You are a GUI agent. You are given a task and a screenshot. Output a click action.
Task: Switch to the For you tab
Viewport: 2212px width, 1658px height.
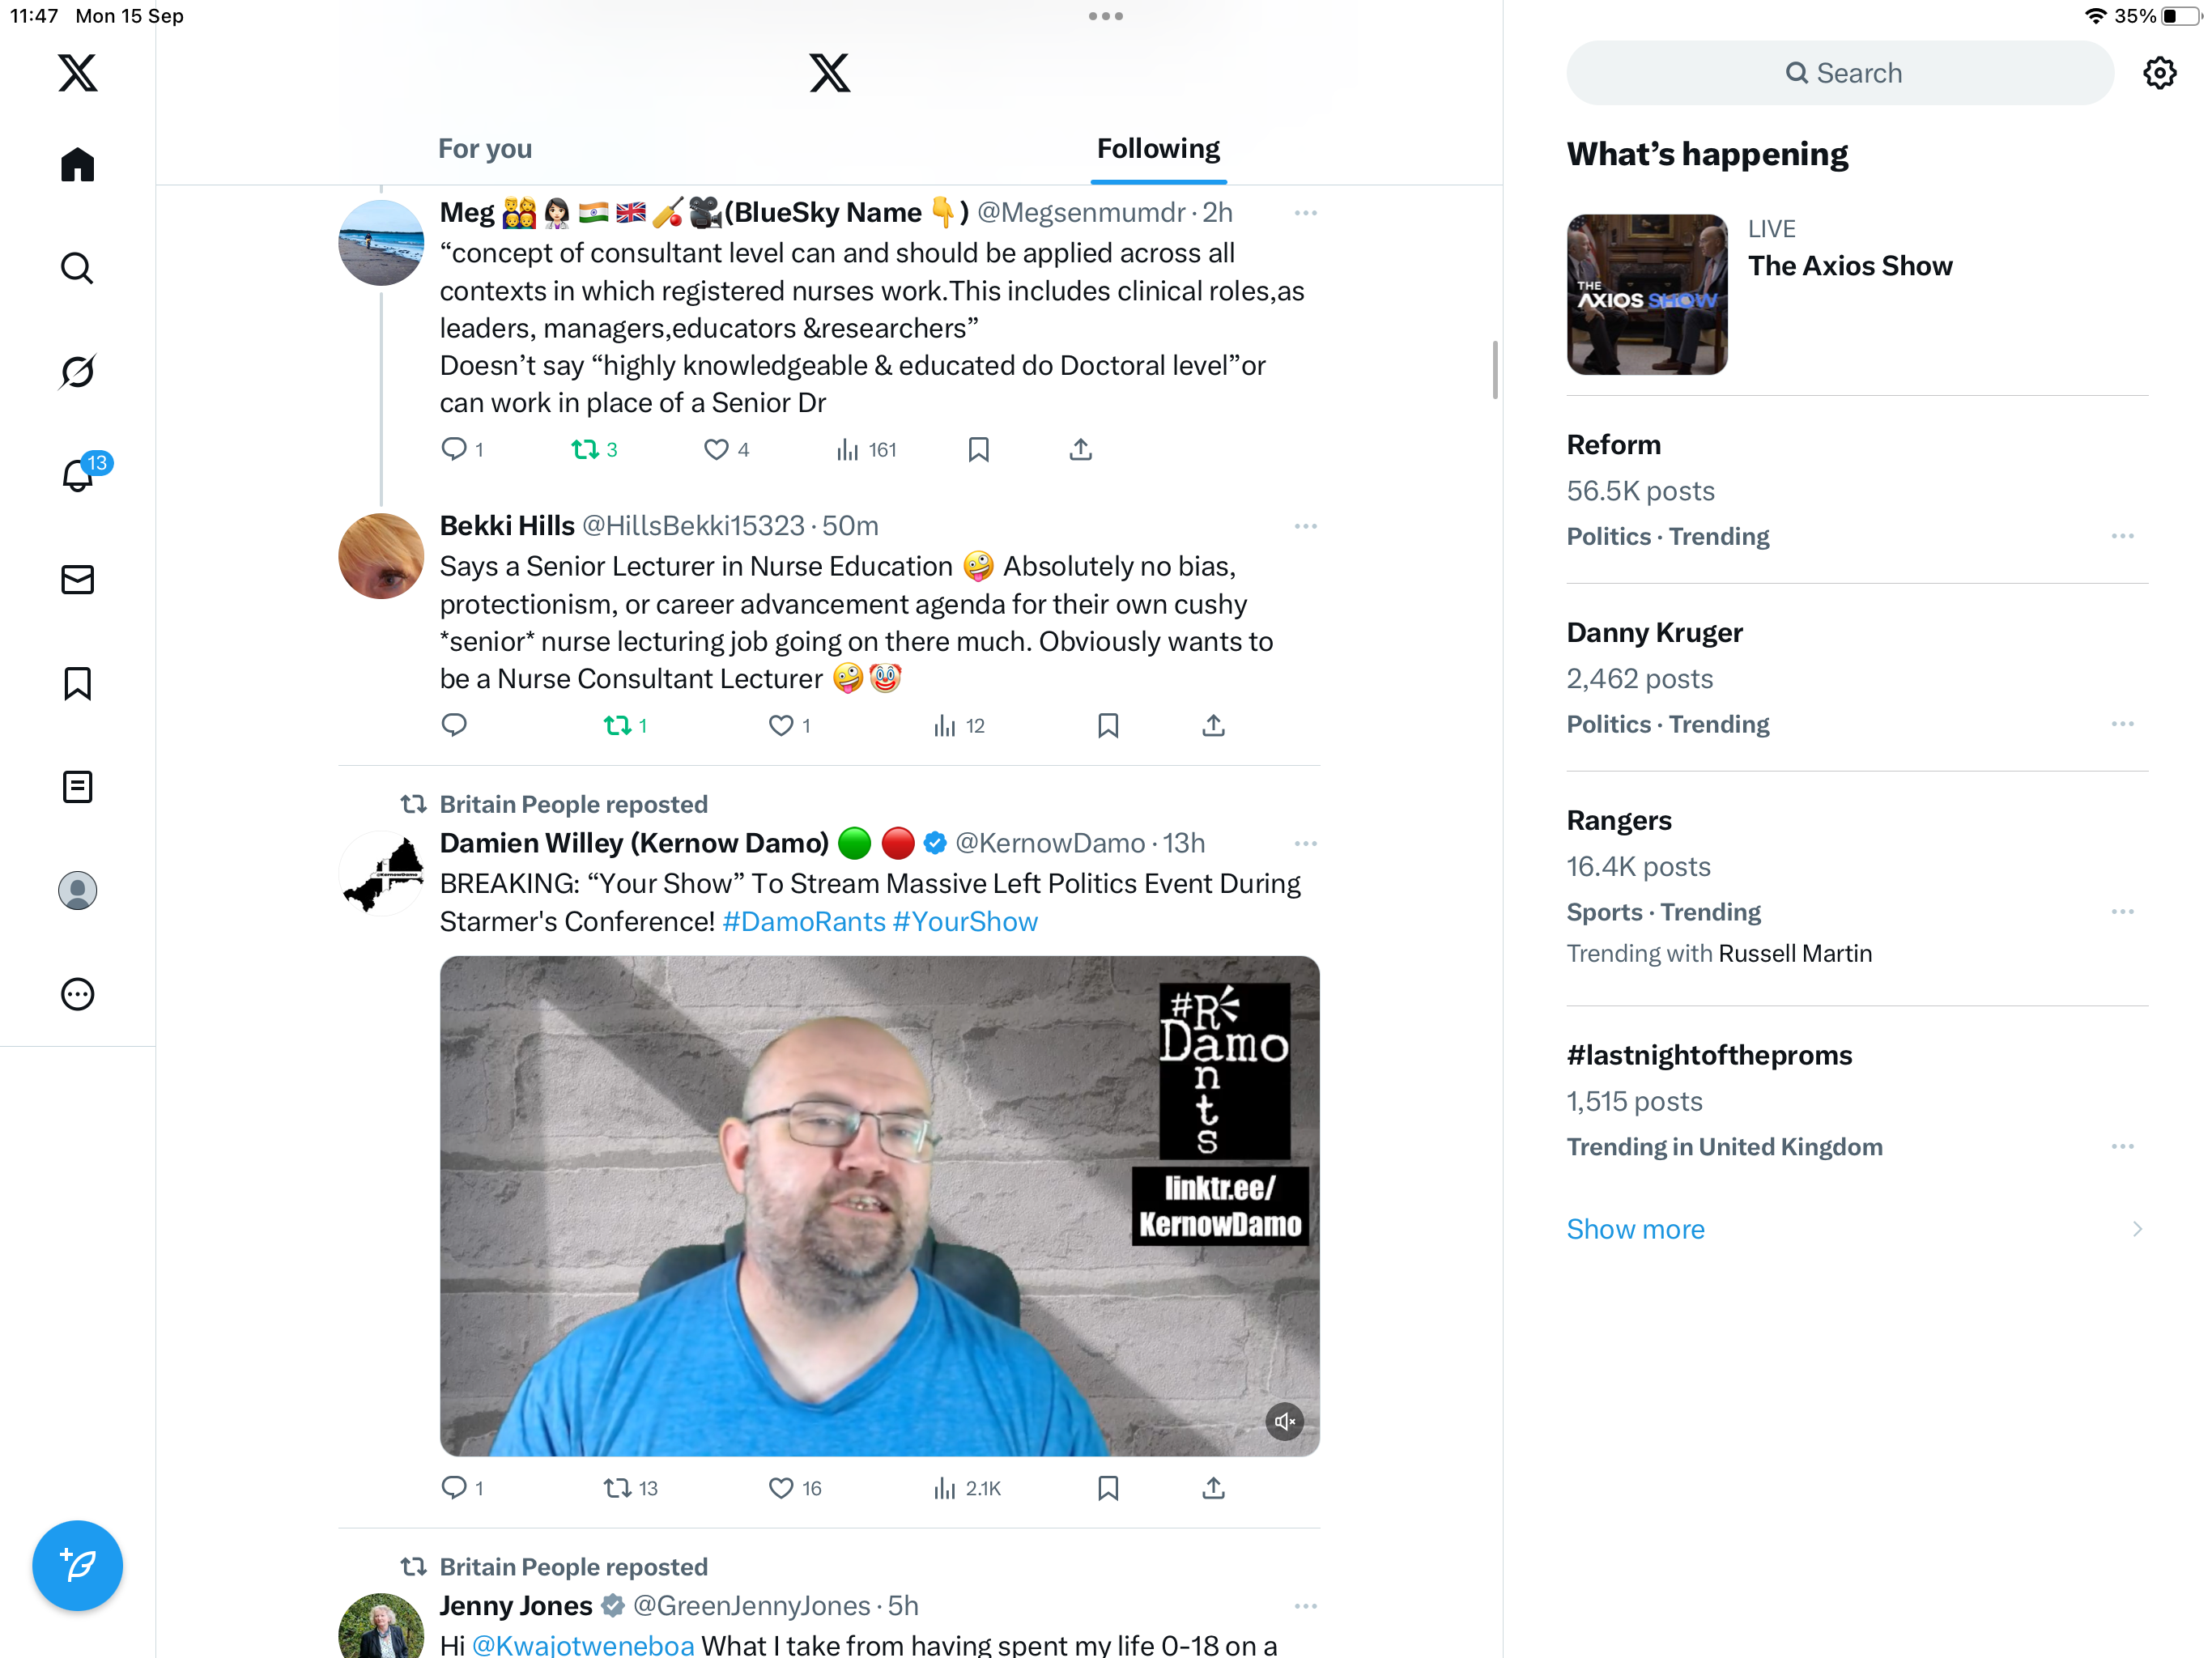[485, 149]
